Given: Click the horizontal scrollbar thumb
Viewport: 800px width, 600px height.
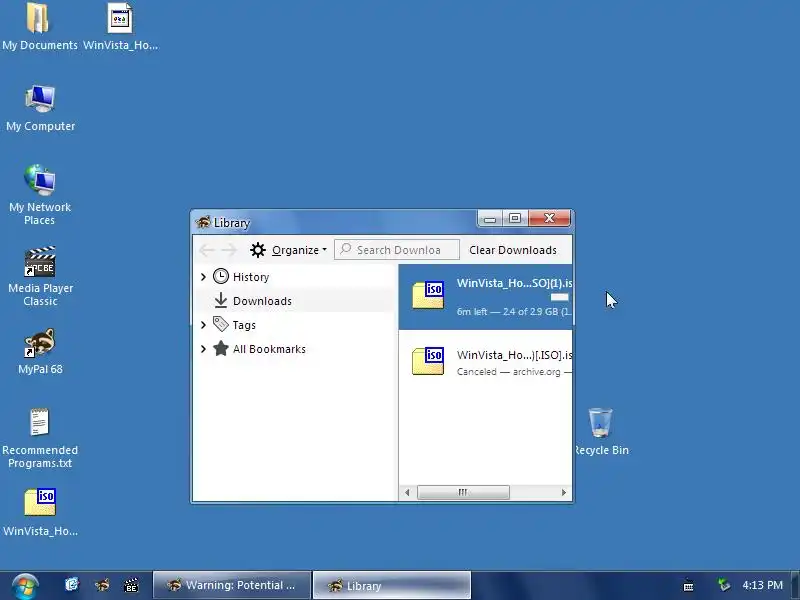Looking at the screenshot, I should [463, 492].
